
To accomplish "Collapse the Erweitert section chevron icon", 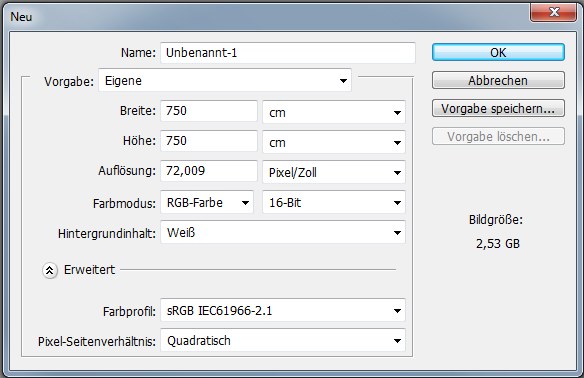I will tap(50, 270).
